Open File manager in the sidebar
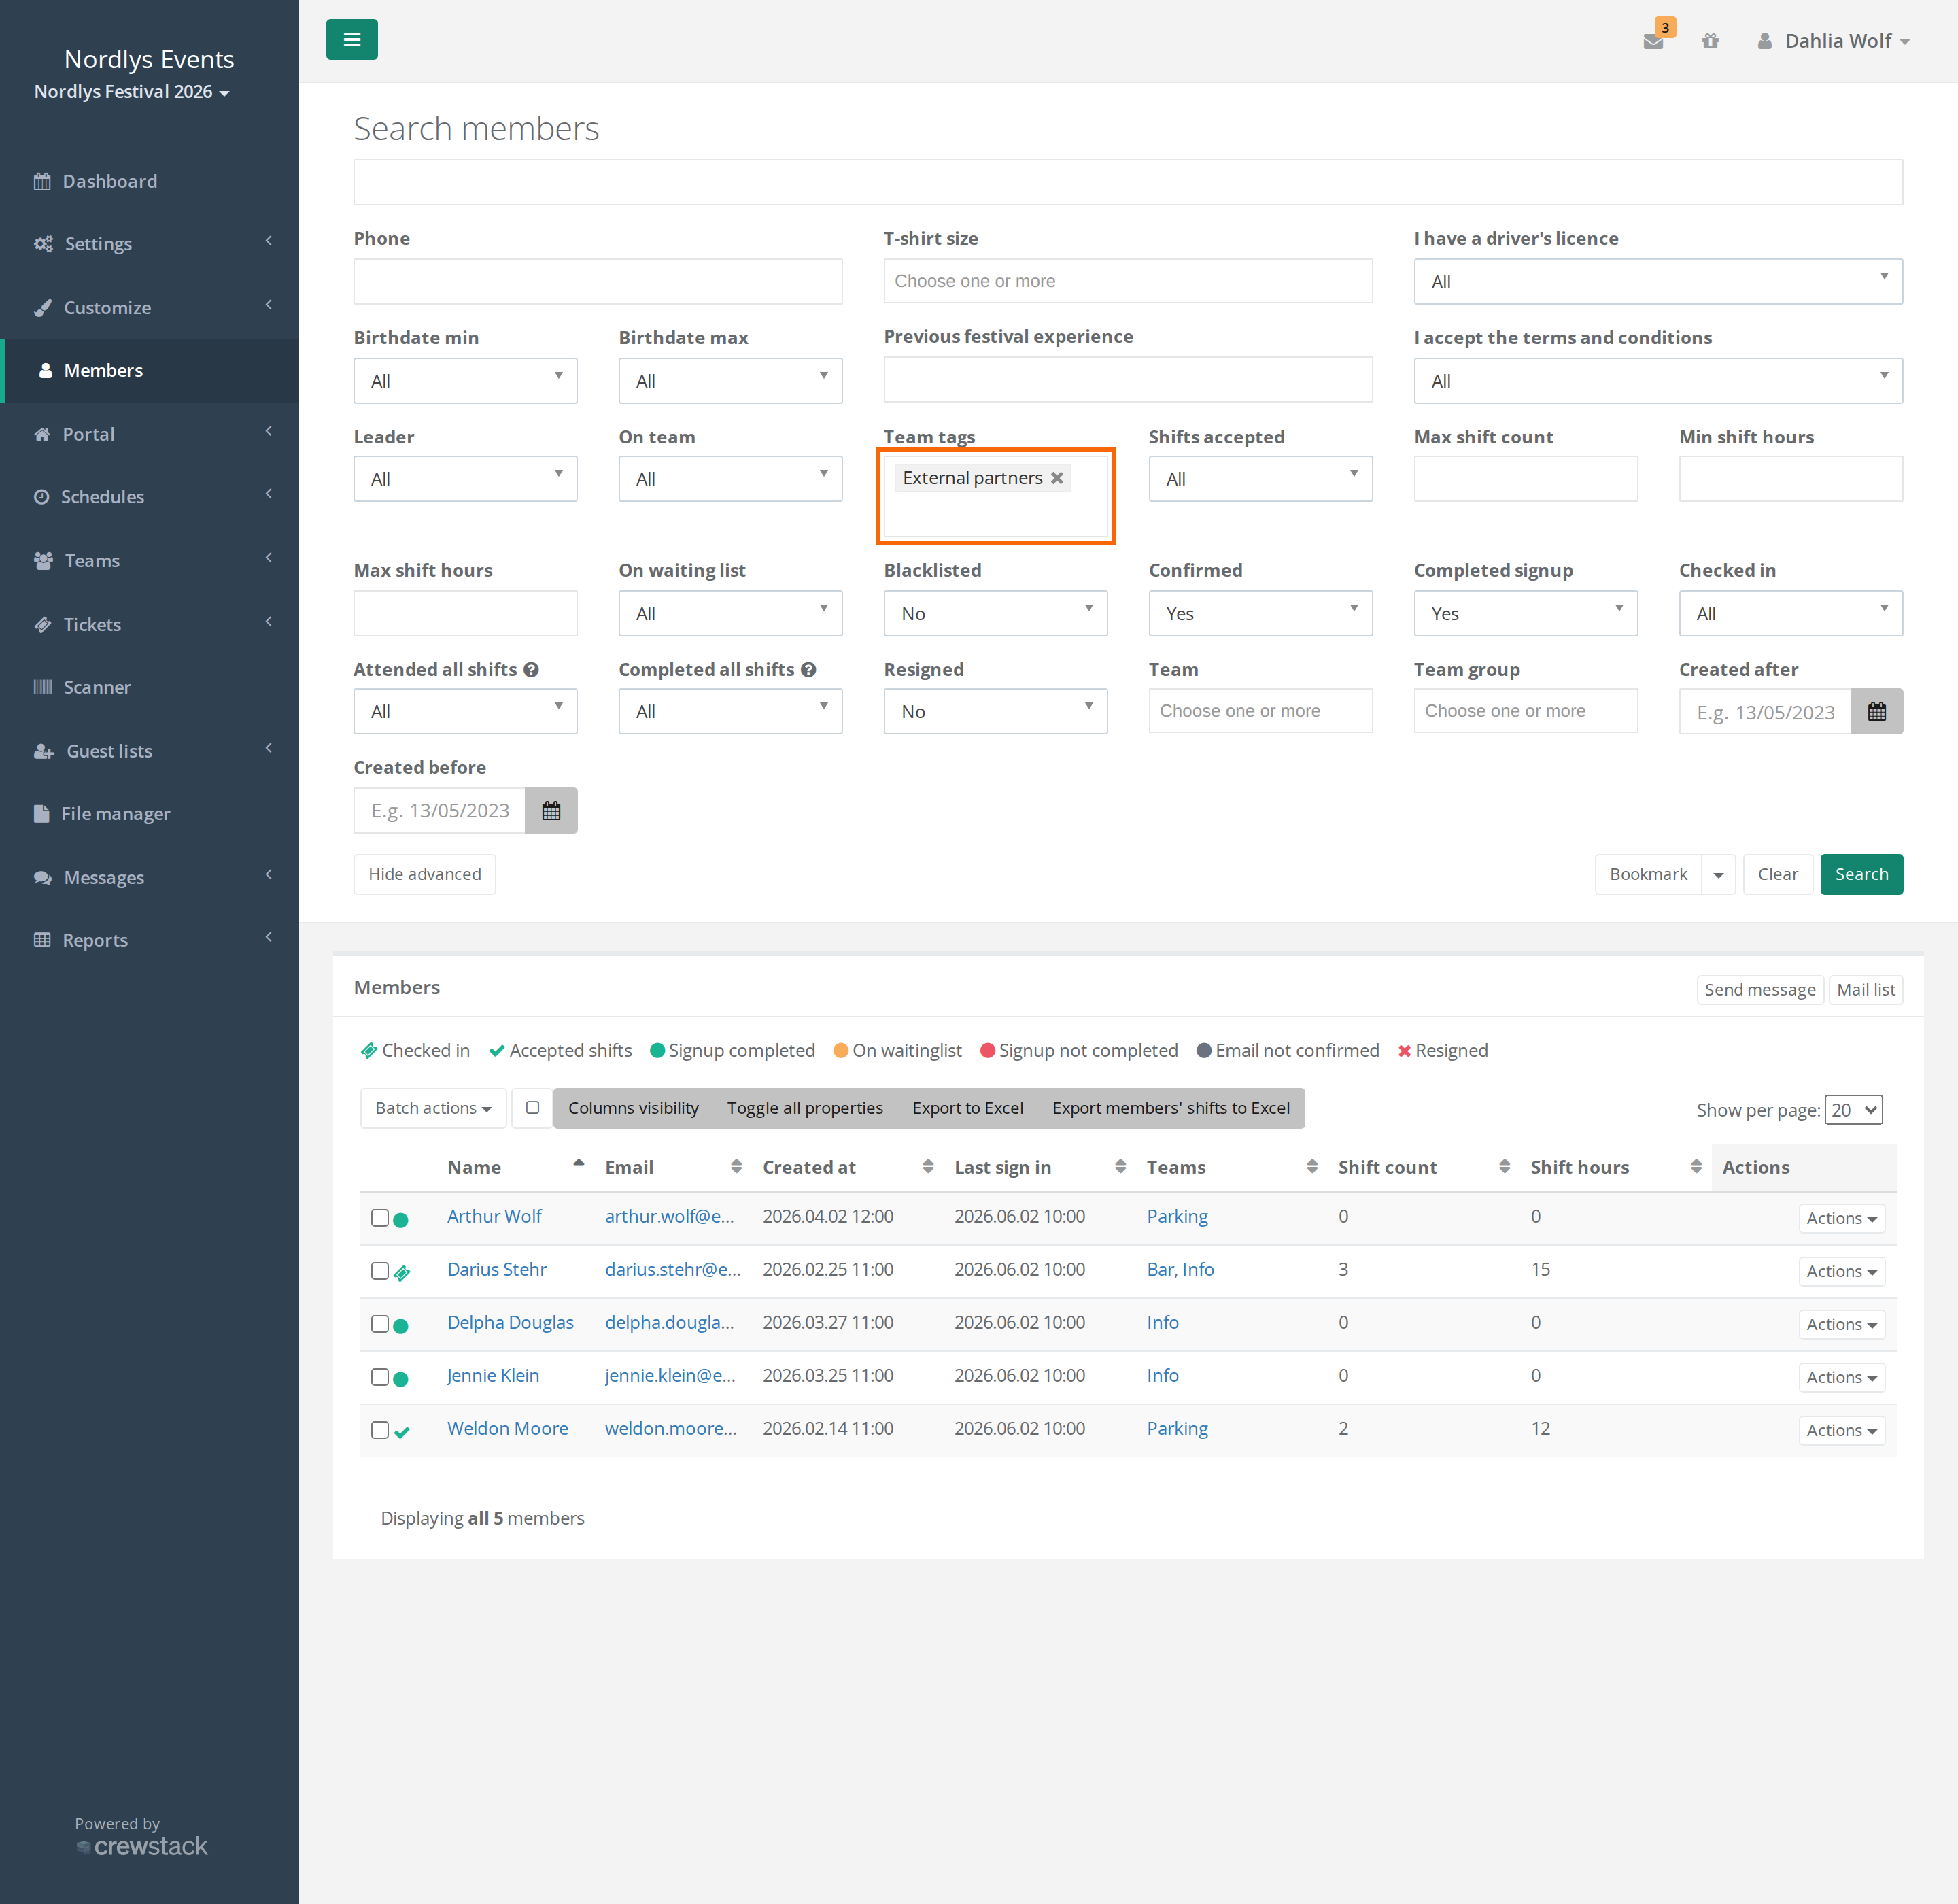1958x1904 pixels. (149, 814)
